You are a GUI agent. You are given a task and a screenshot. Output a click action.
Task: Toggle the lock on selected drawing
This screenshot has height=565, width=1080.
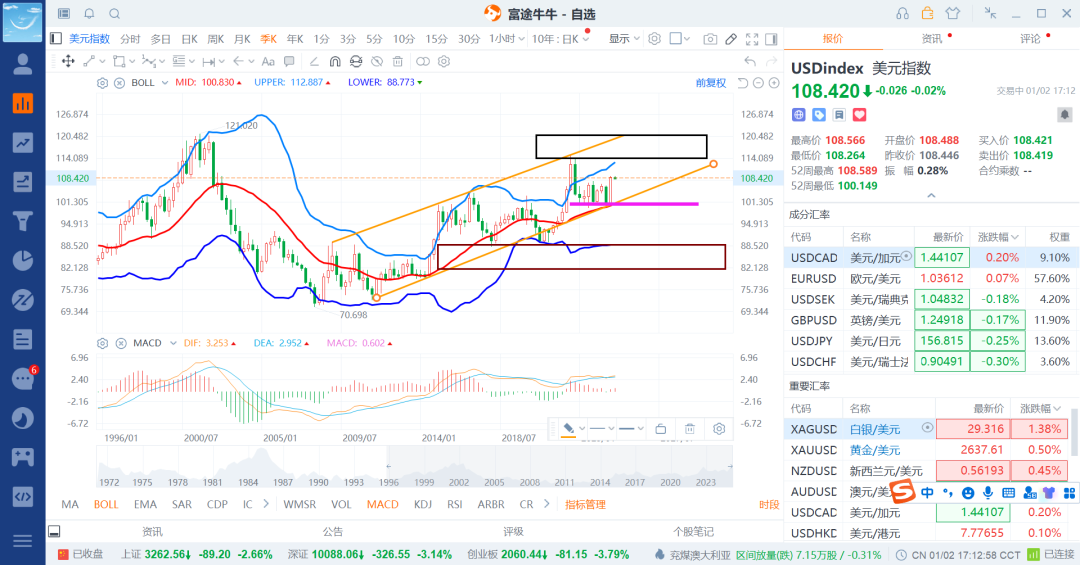tap(661, 429)
